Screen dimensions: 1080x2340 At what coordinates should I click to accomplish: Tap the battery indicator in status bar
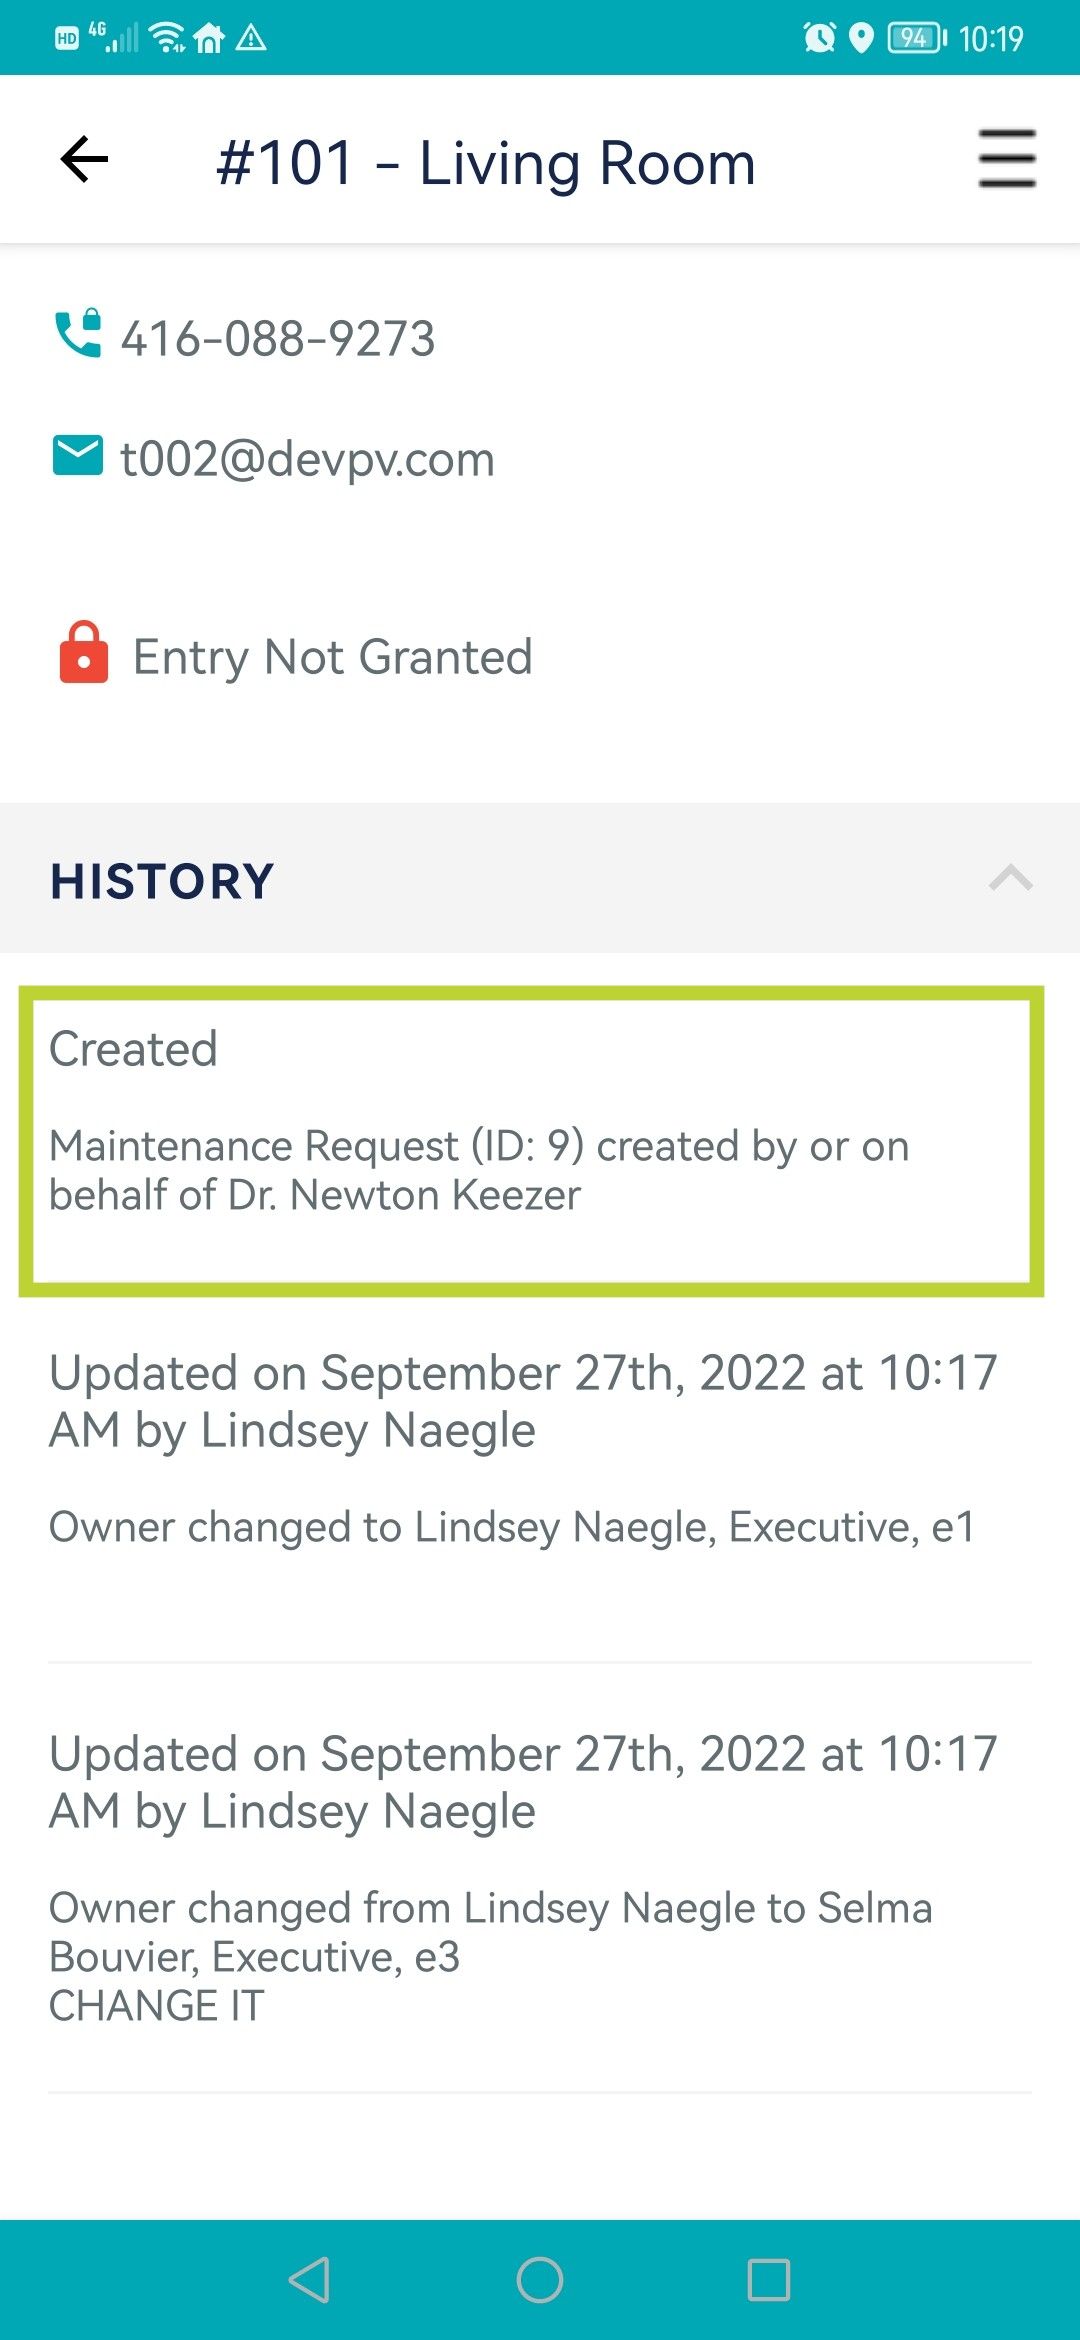coord(917,38)
